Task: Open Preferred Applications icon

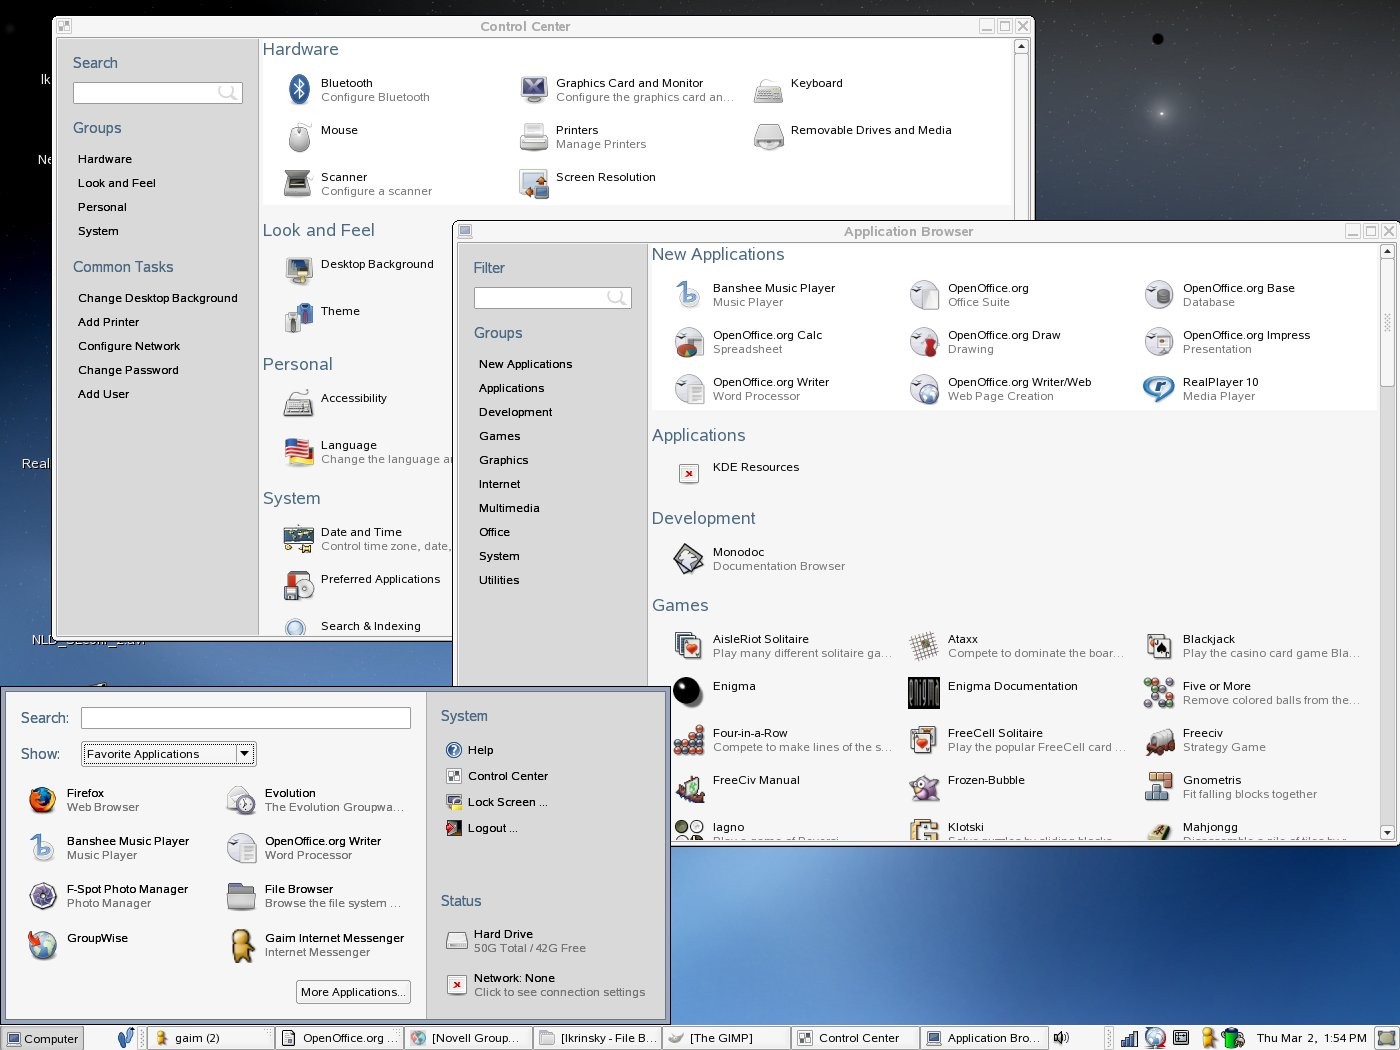Action: point(298,586)
